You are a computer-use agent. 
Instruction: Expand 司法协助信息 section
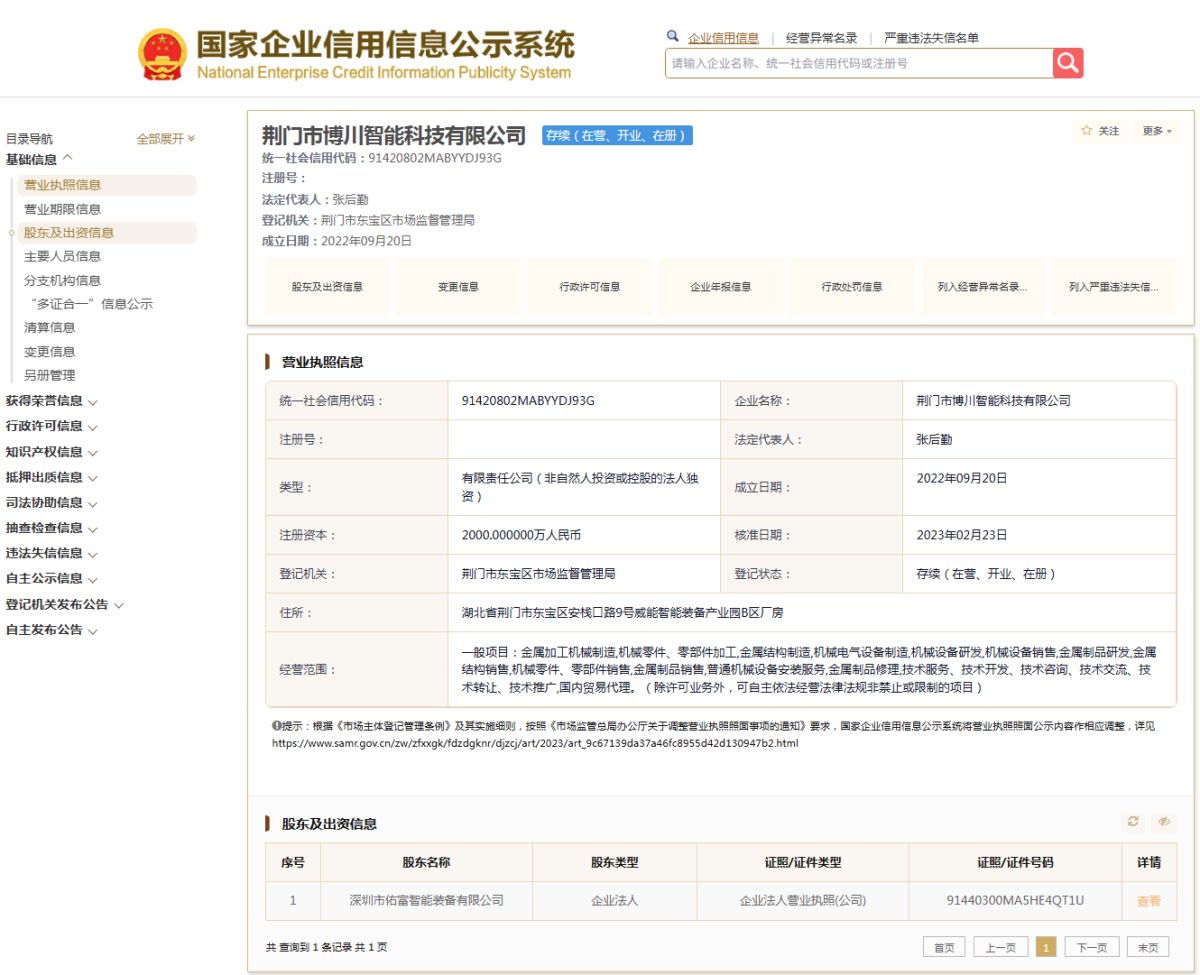52,503
